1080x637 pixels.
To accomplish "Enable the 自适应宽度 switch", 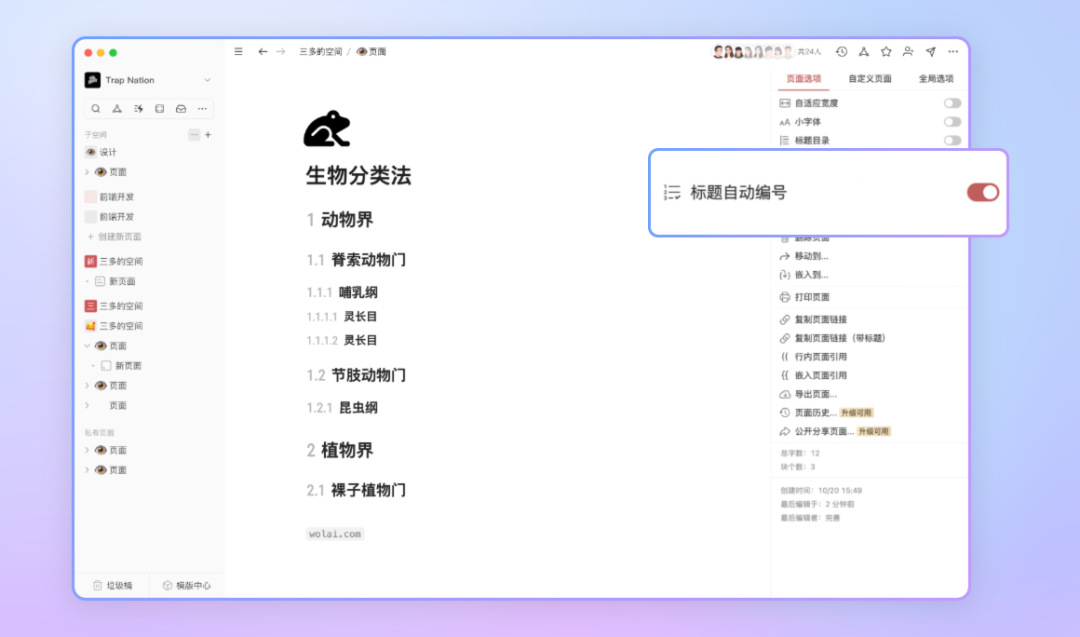I will pyautogui.click(x=953, y=103).
